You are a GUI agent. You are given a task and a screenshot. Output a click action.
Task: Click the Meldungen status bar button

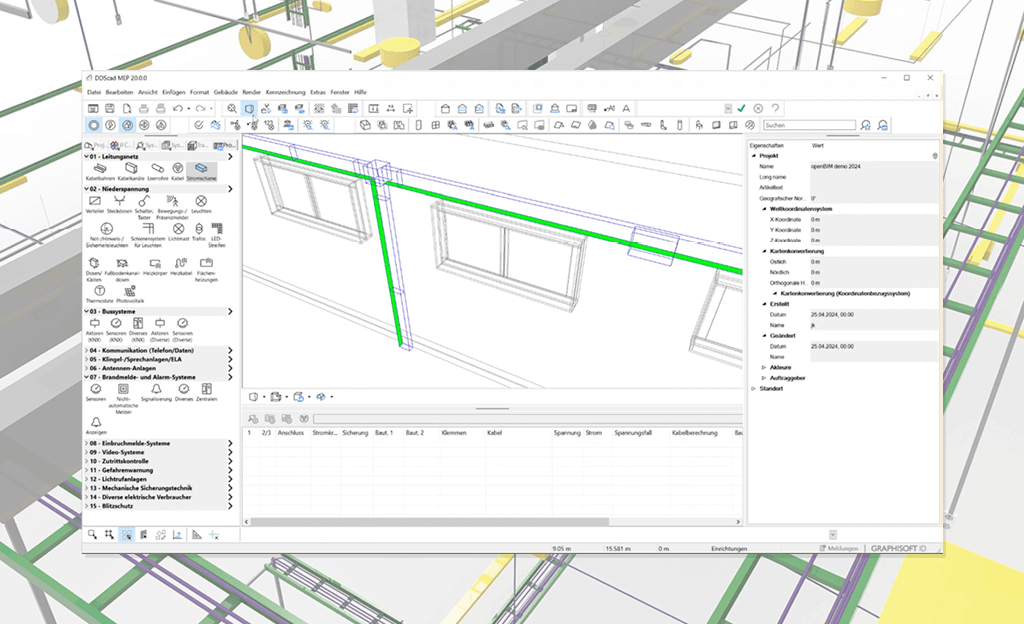point(838,548)
